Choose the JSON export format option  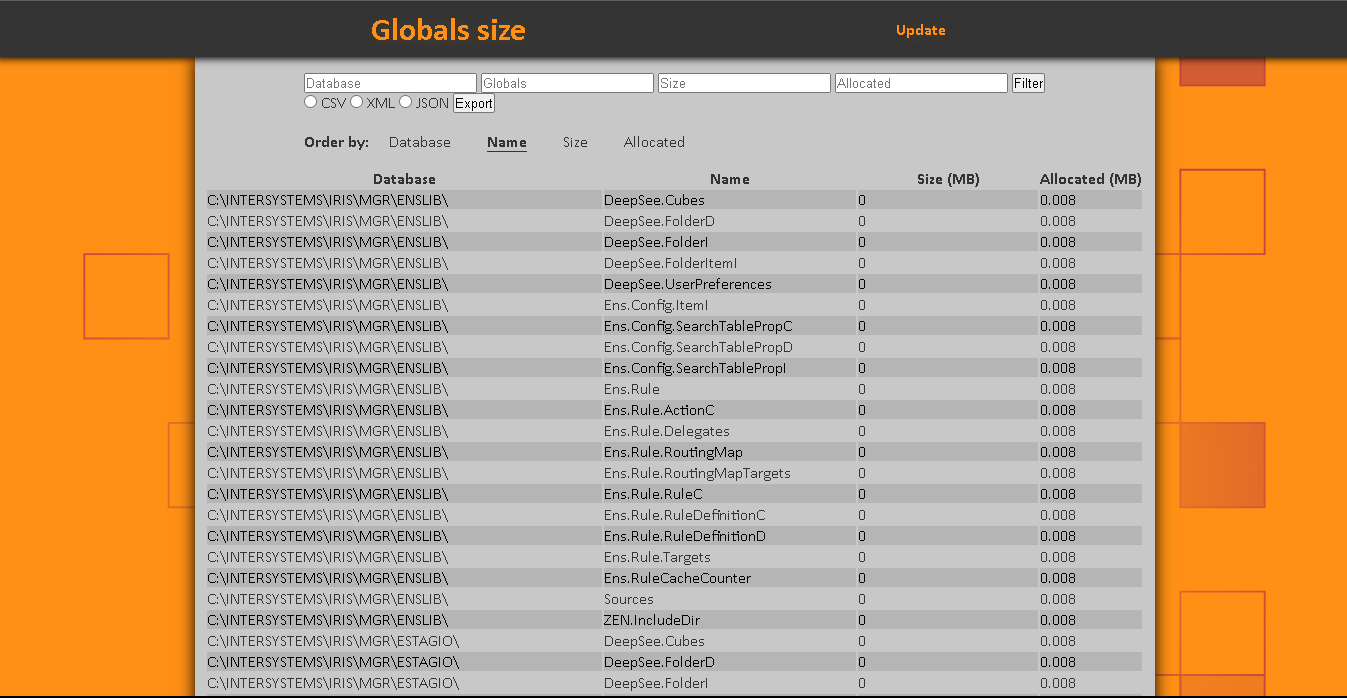tap(406, 102)
